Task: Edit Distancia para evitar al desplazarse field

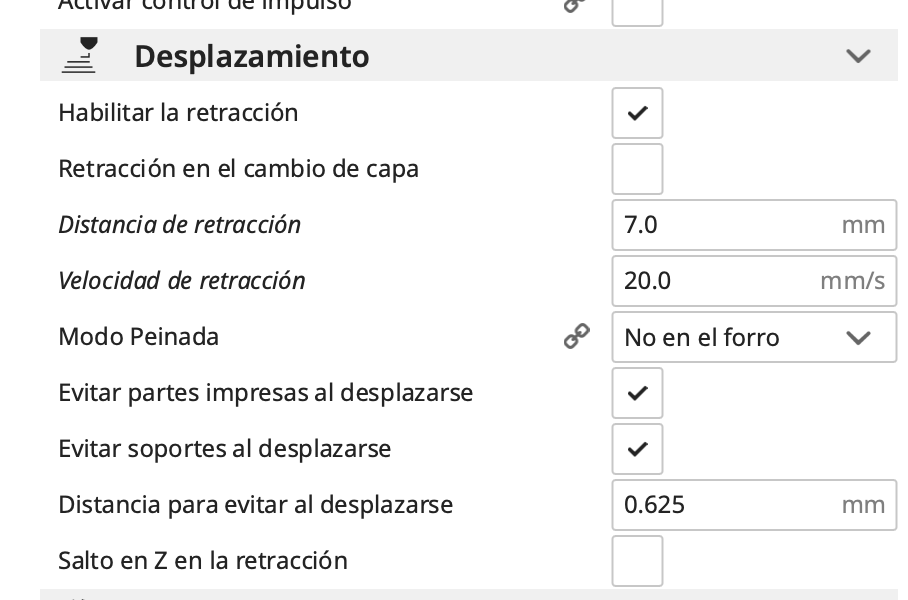Action: coord(725,505)
